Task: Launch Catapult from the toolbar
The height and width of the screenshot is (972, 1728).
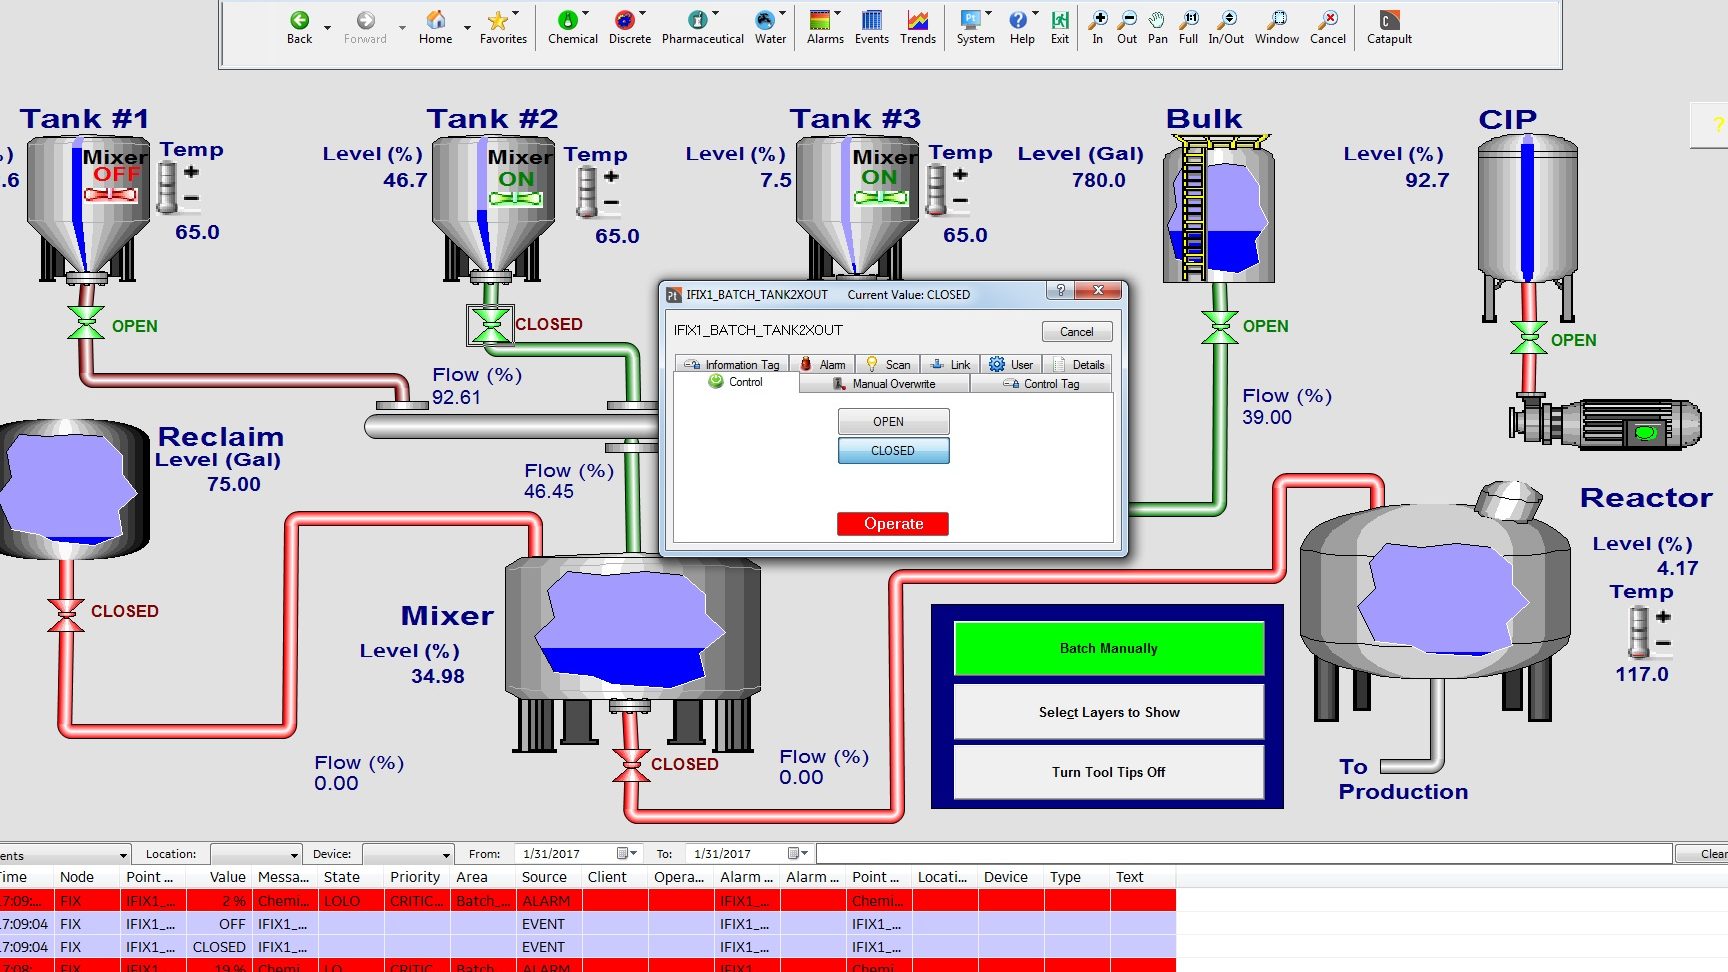Action: tap(1389, 21)
